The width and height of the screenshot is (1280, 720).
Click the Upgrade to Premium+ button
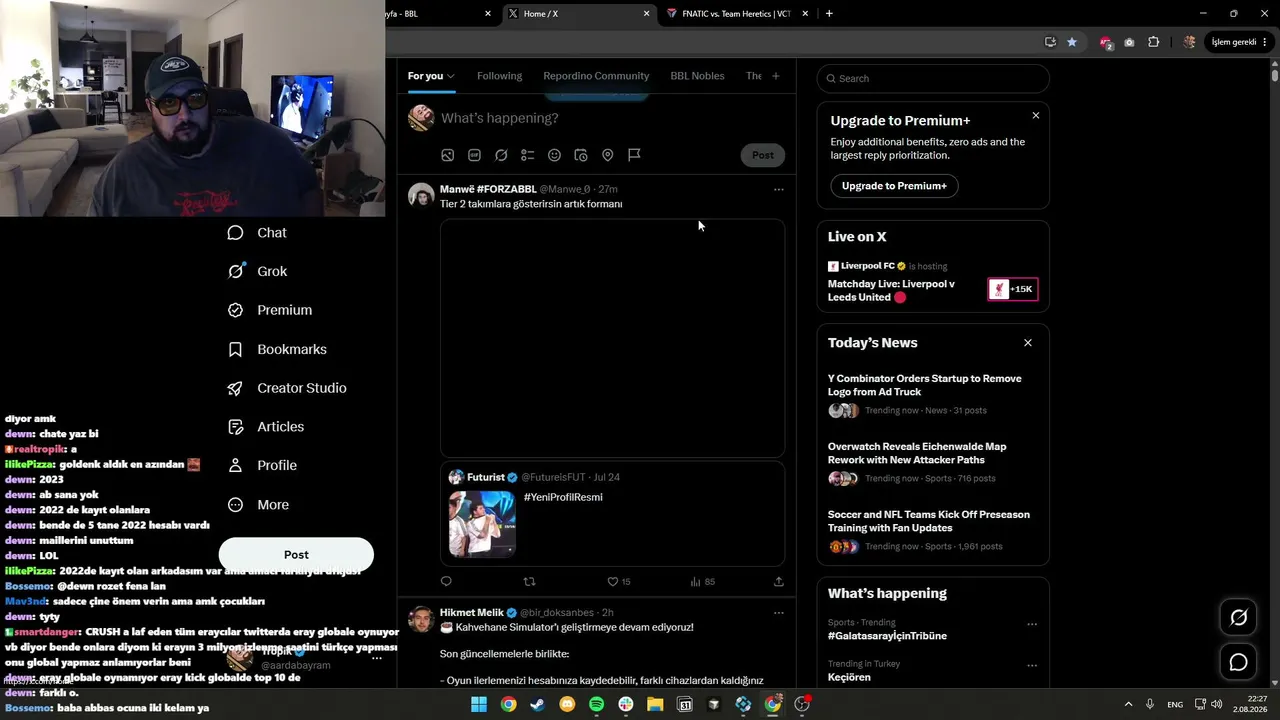894,186
